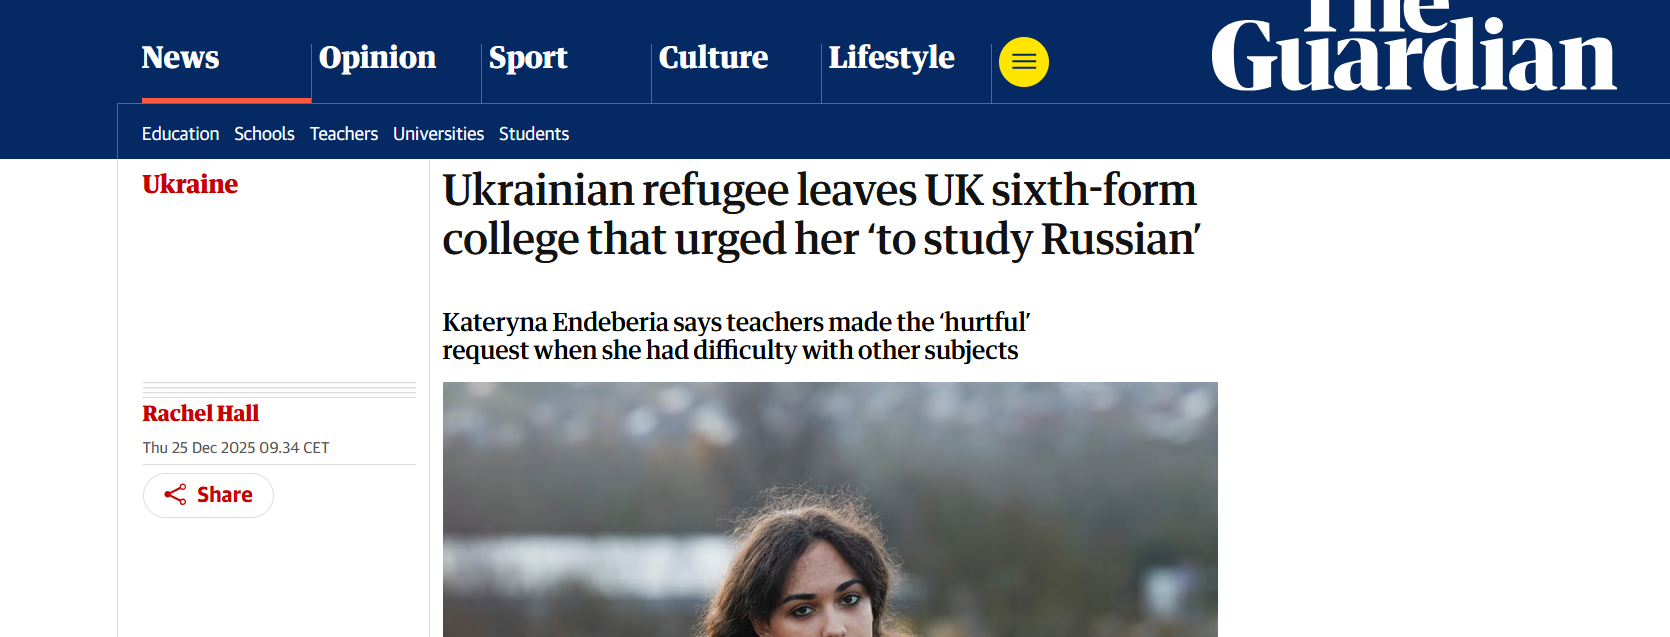This screenshot has width=1670, height=637.
Task: Click the article's main photo
Action: (830, 510)
